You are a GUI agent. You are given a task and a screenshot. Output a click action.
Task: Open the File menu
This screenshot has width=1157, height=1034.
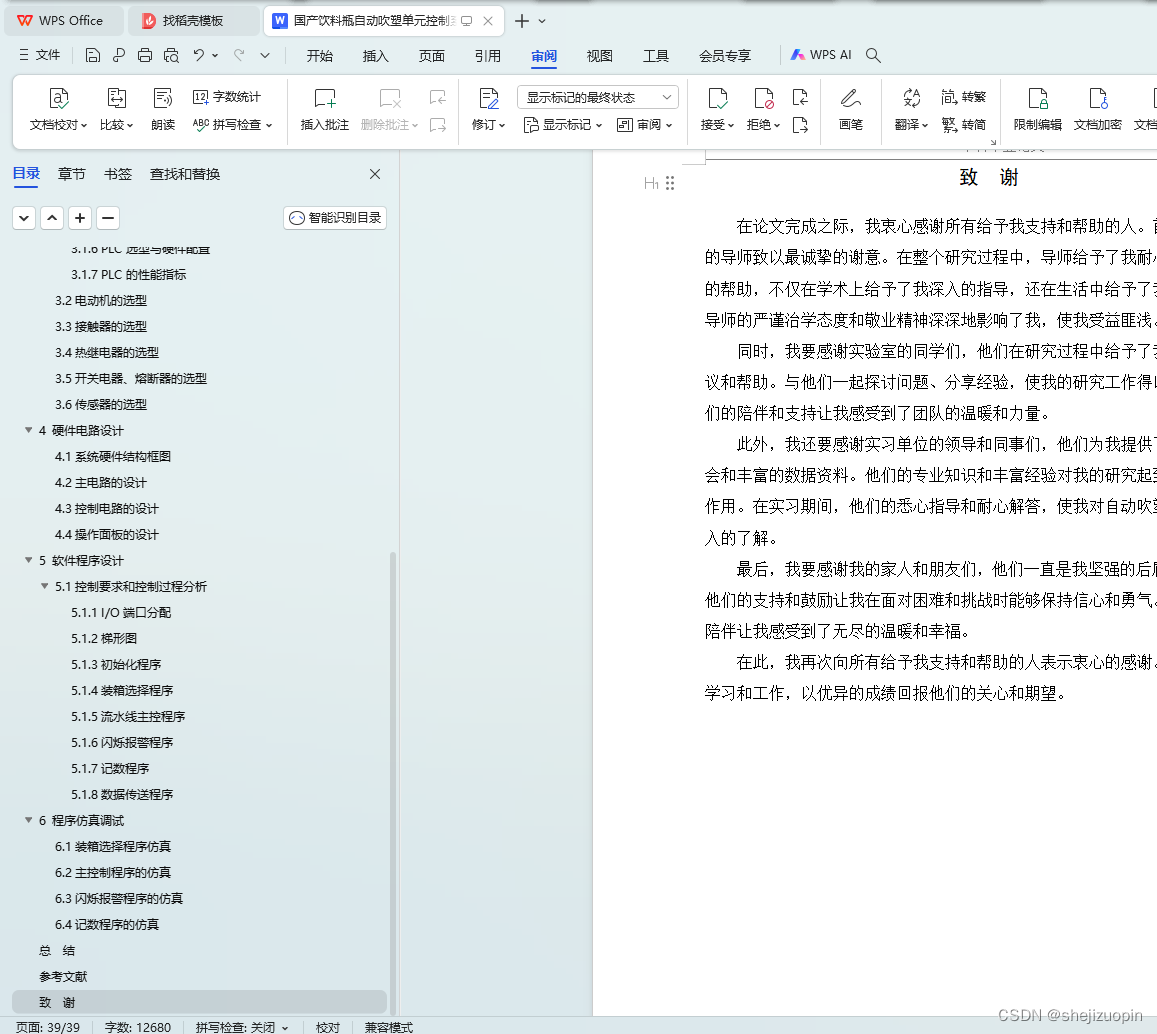[40, 55]
